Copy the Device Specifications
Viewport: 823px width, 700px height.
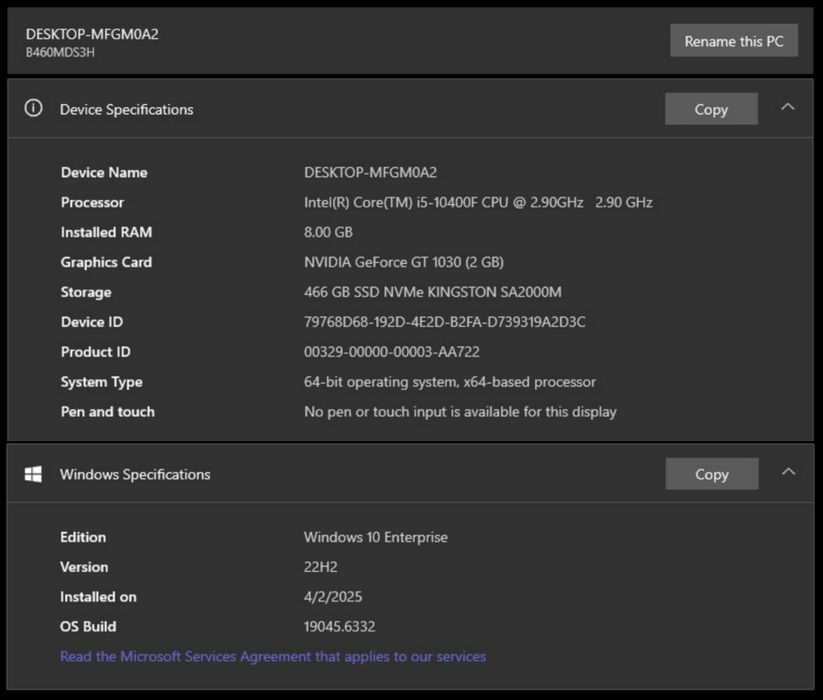pos(711,109)
